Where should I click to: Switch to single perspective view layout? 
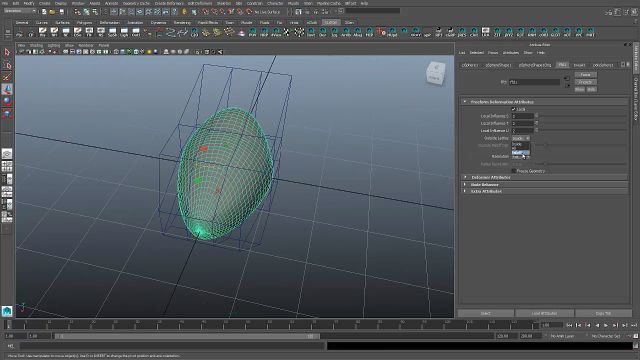pyautogui.click(x=7, y=154)
